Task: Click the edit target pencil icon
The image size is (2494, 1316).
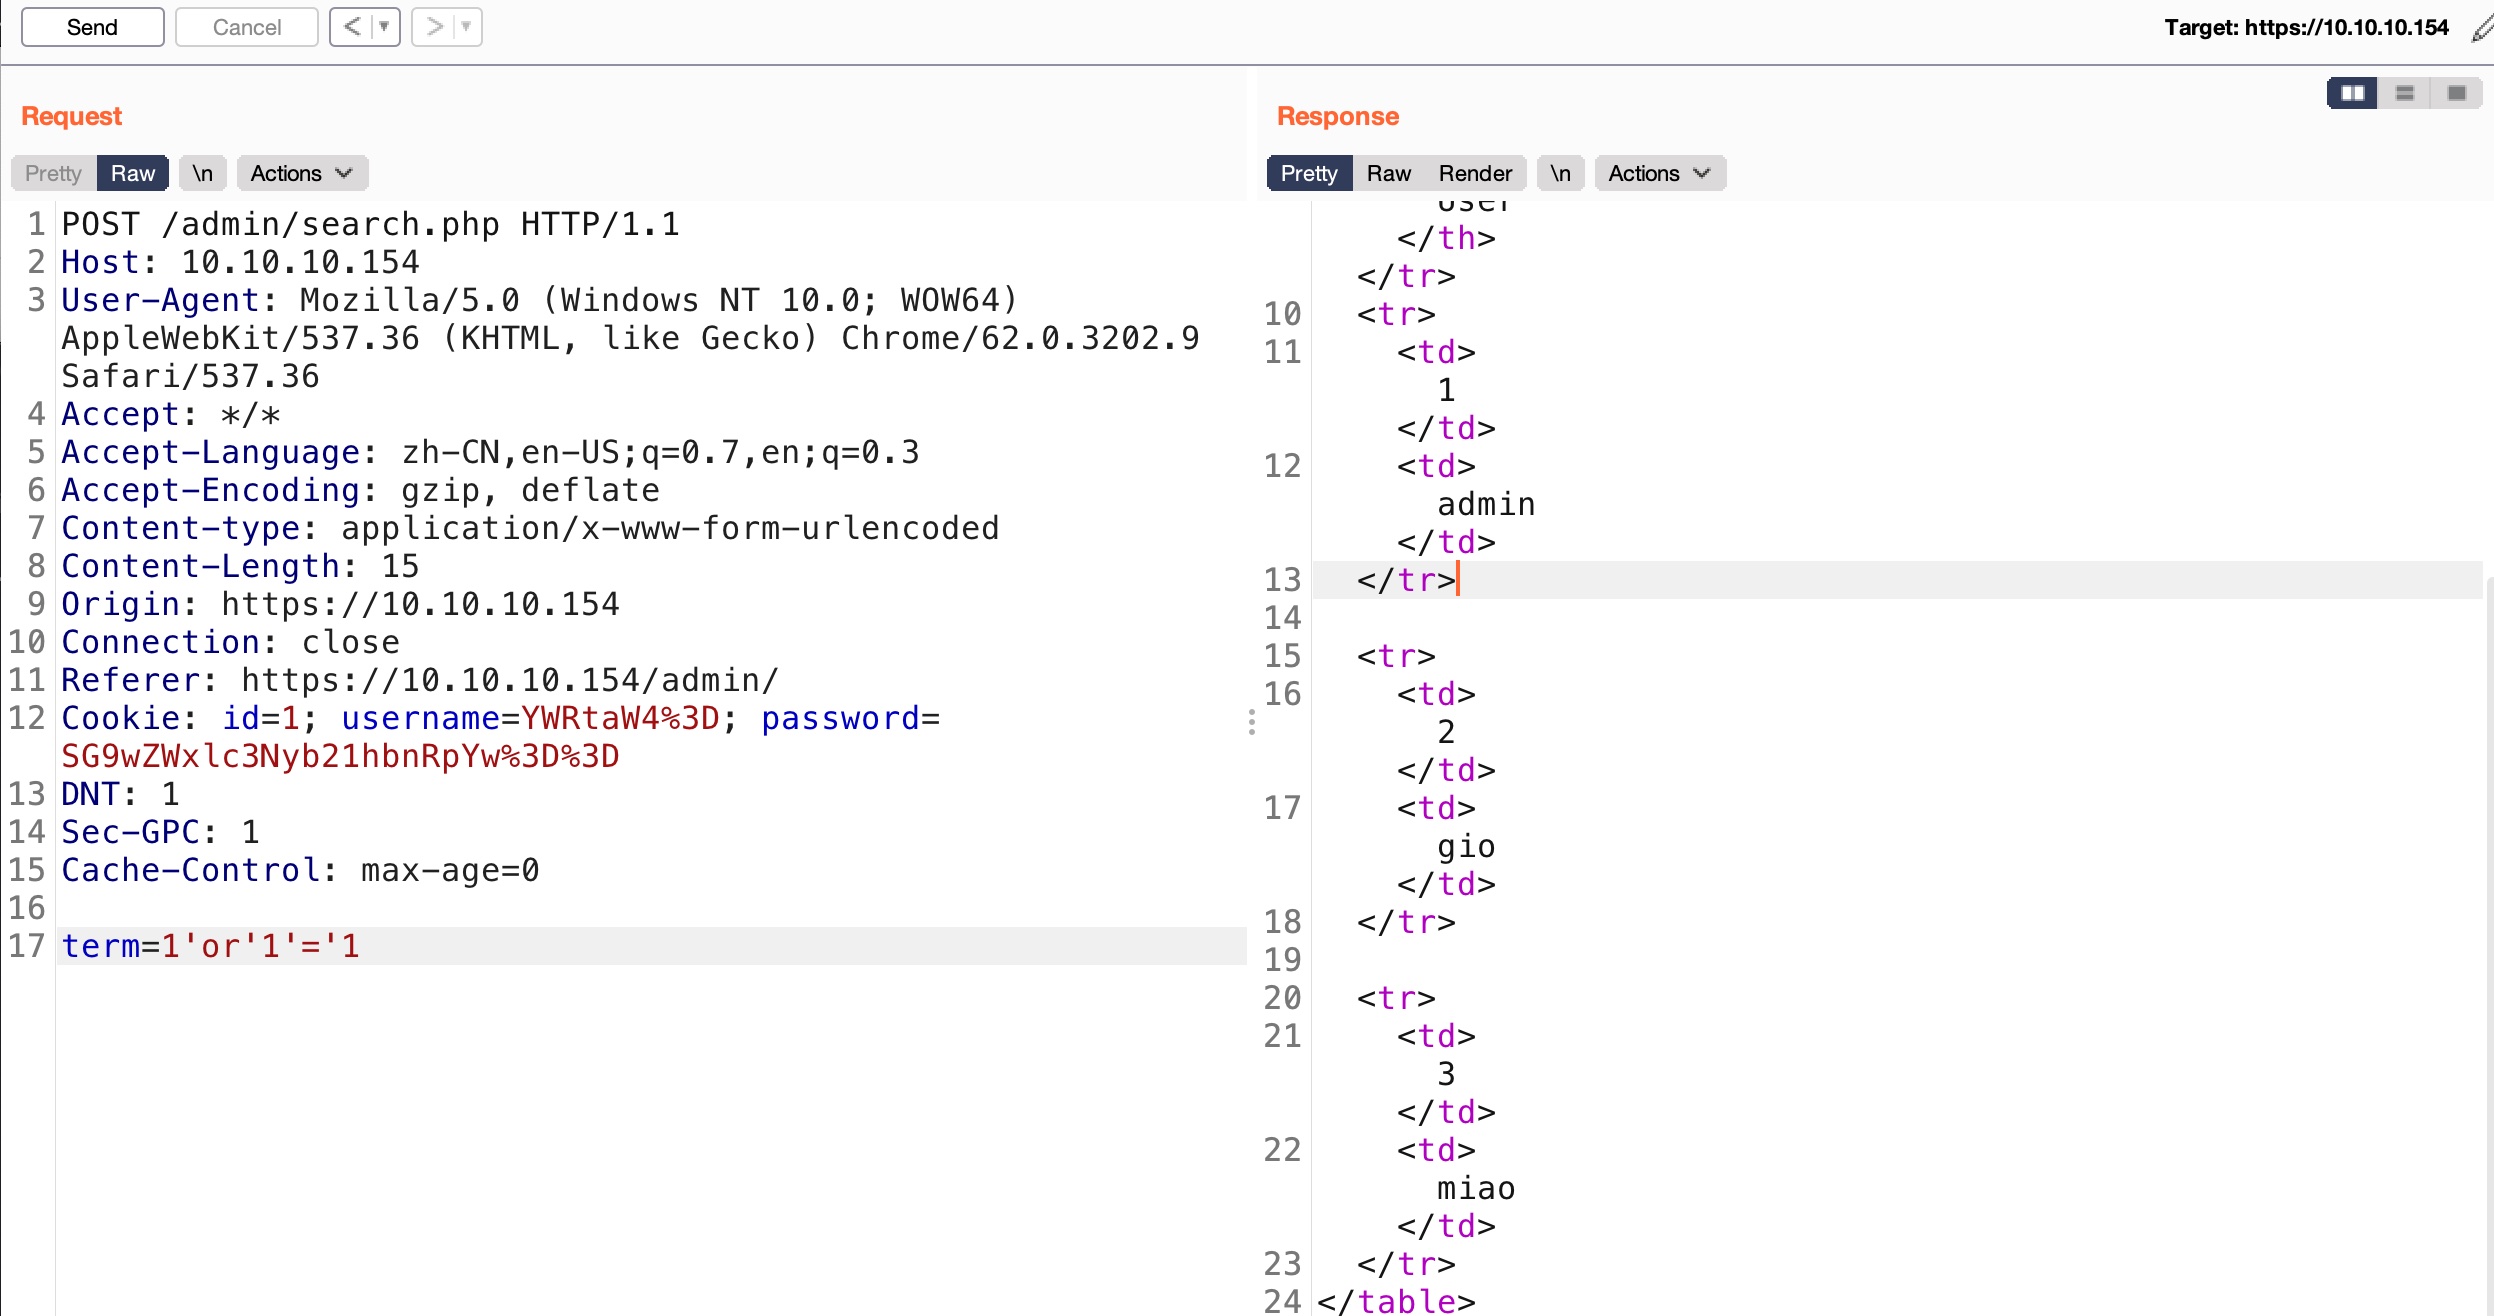Action: 2481,28
